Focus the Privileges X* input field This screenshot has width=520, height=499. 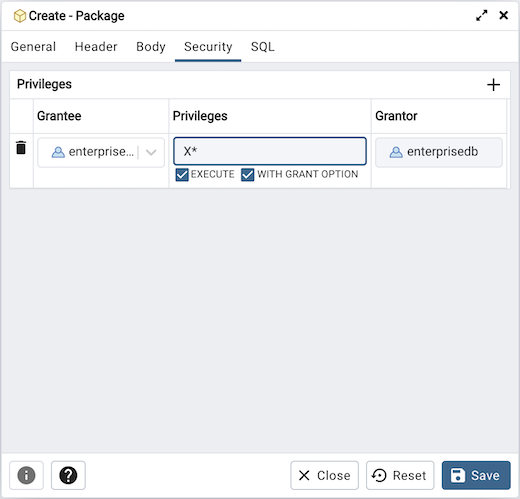click(x=270, y=151)
